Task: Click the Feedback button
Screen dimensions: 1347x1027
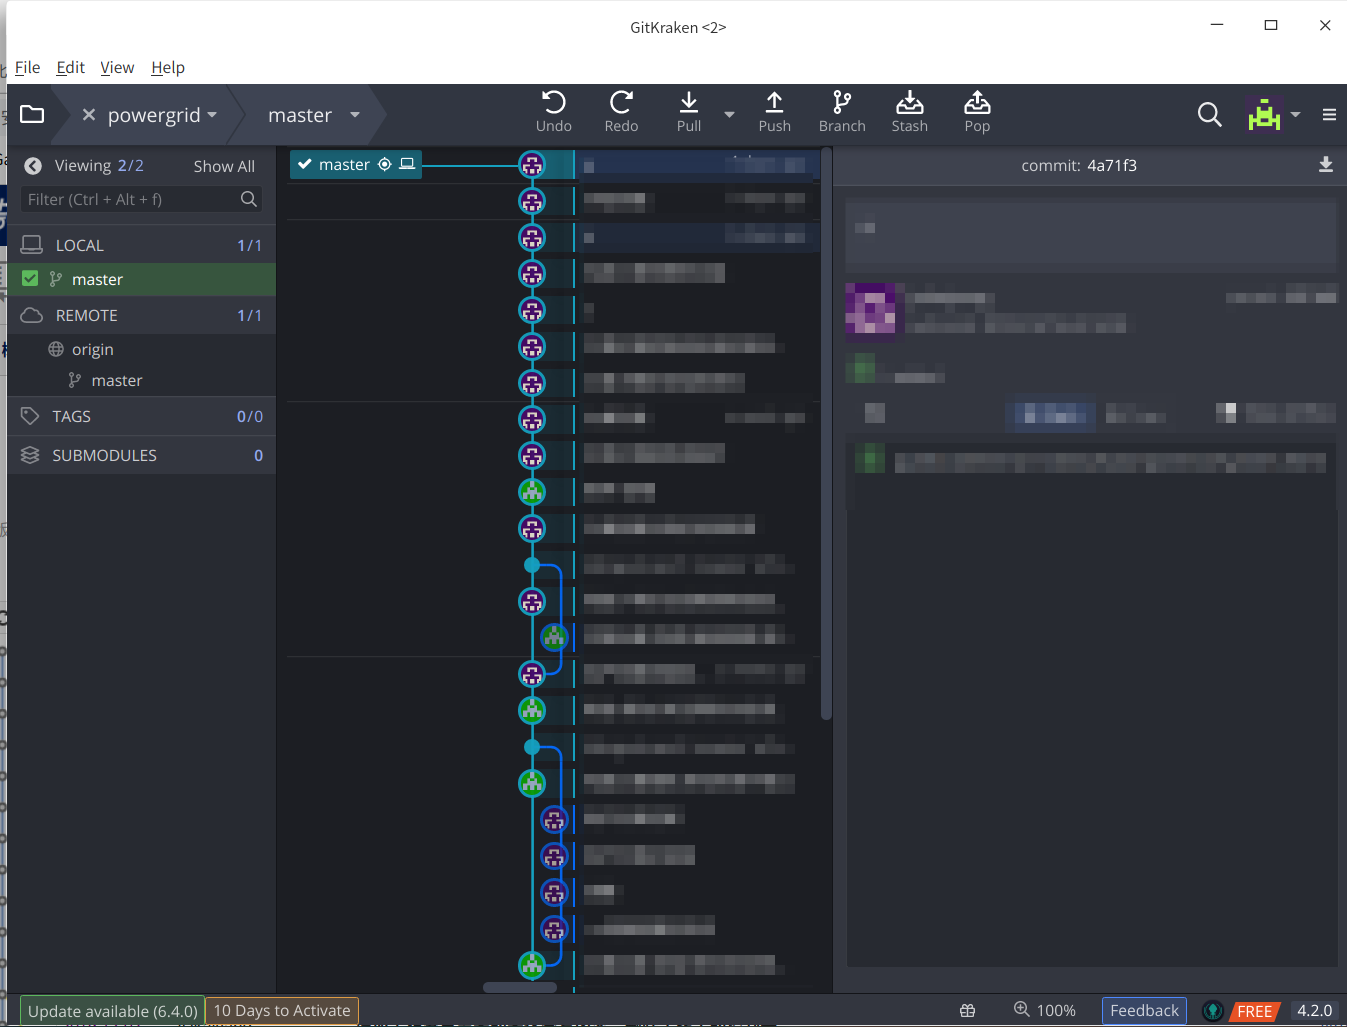Action: 1144,1011
